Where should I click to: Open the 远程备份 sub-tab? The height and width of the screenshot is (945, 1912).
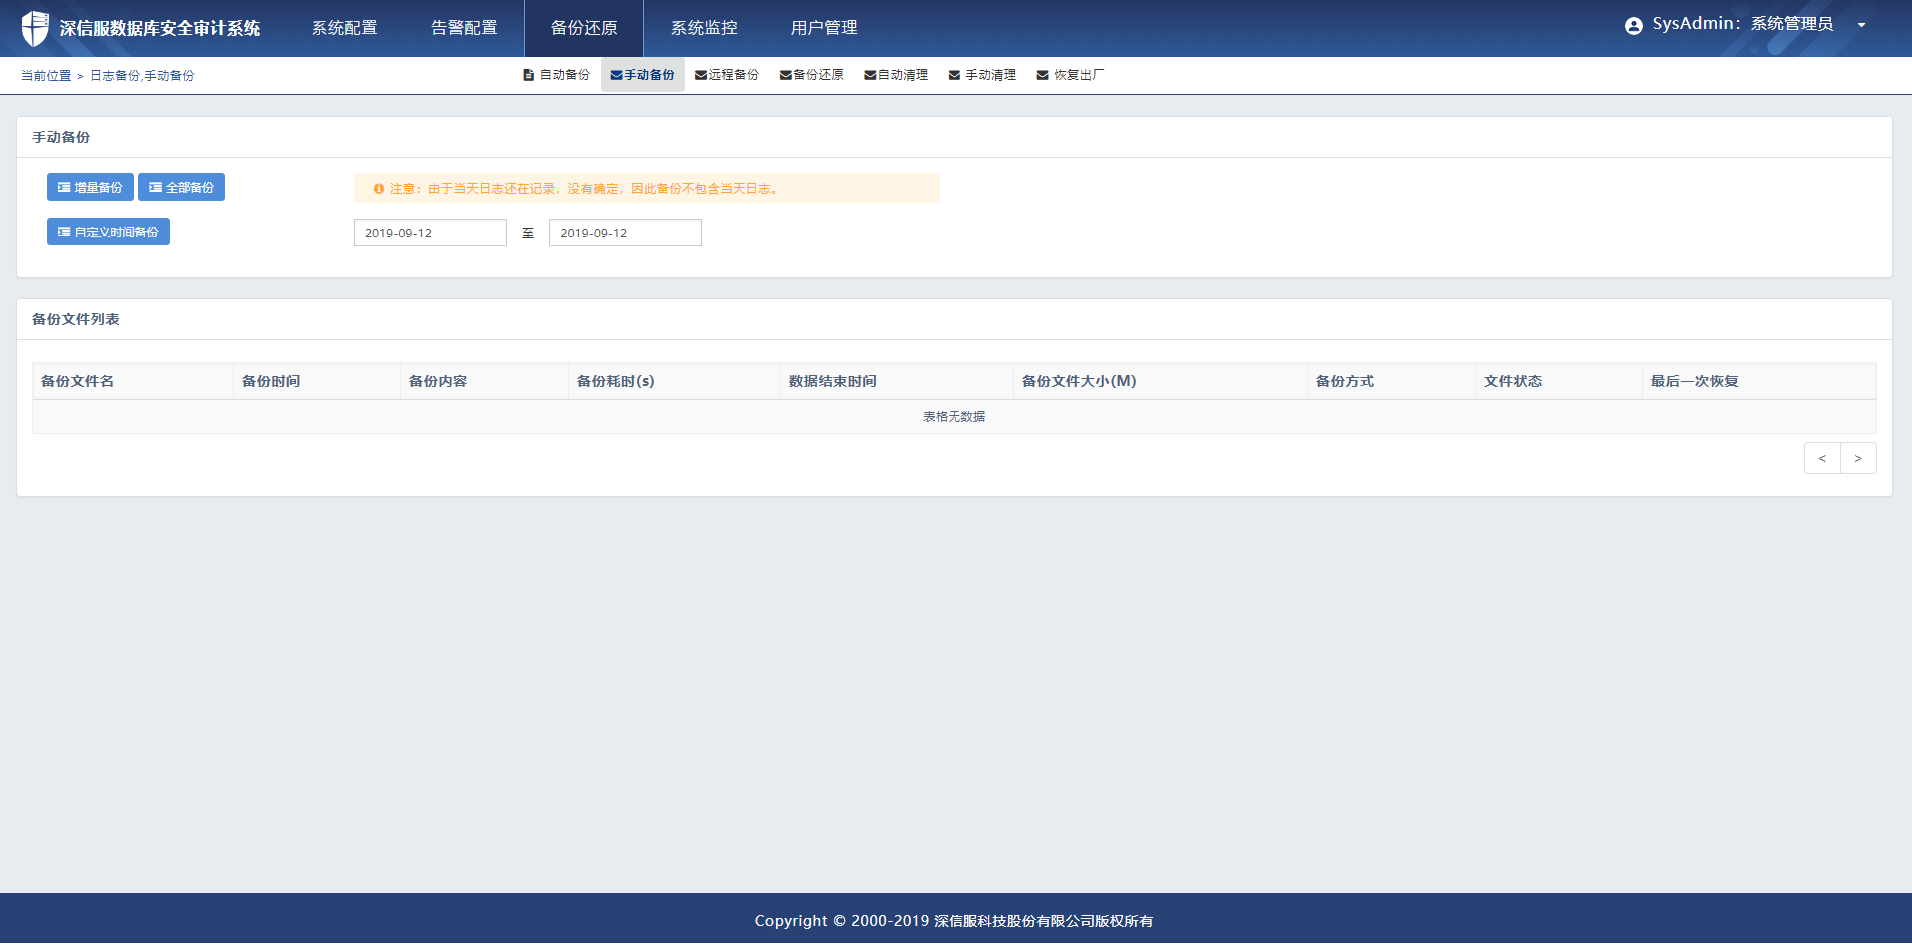coord(727,75)
